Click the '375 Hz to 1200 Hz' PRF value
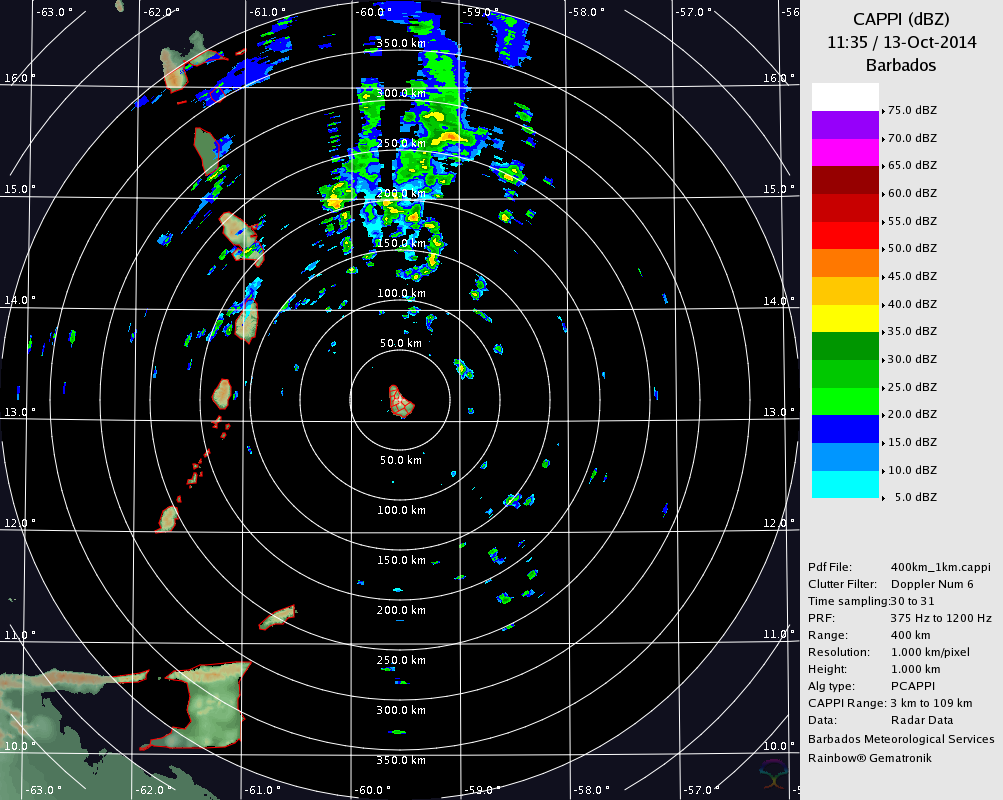 click(x=941, y=618)
